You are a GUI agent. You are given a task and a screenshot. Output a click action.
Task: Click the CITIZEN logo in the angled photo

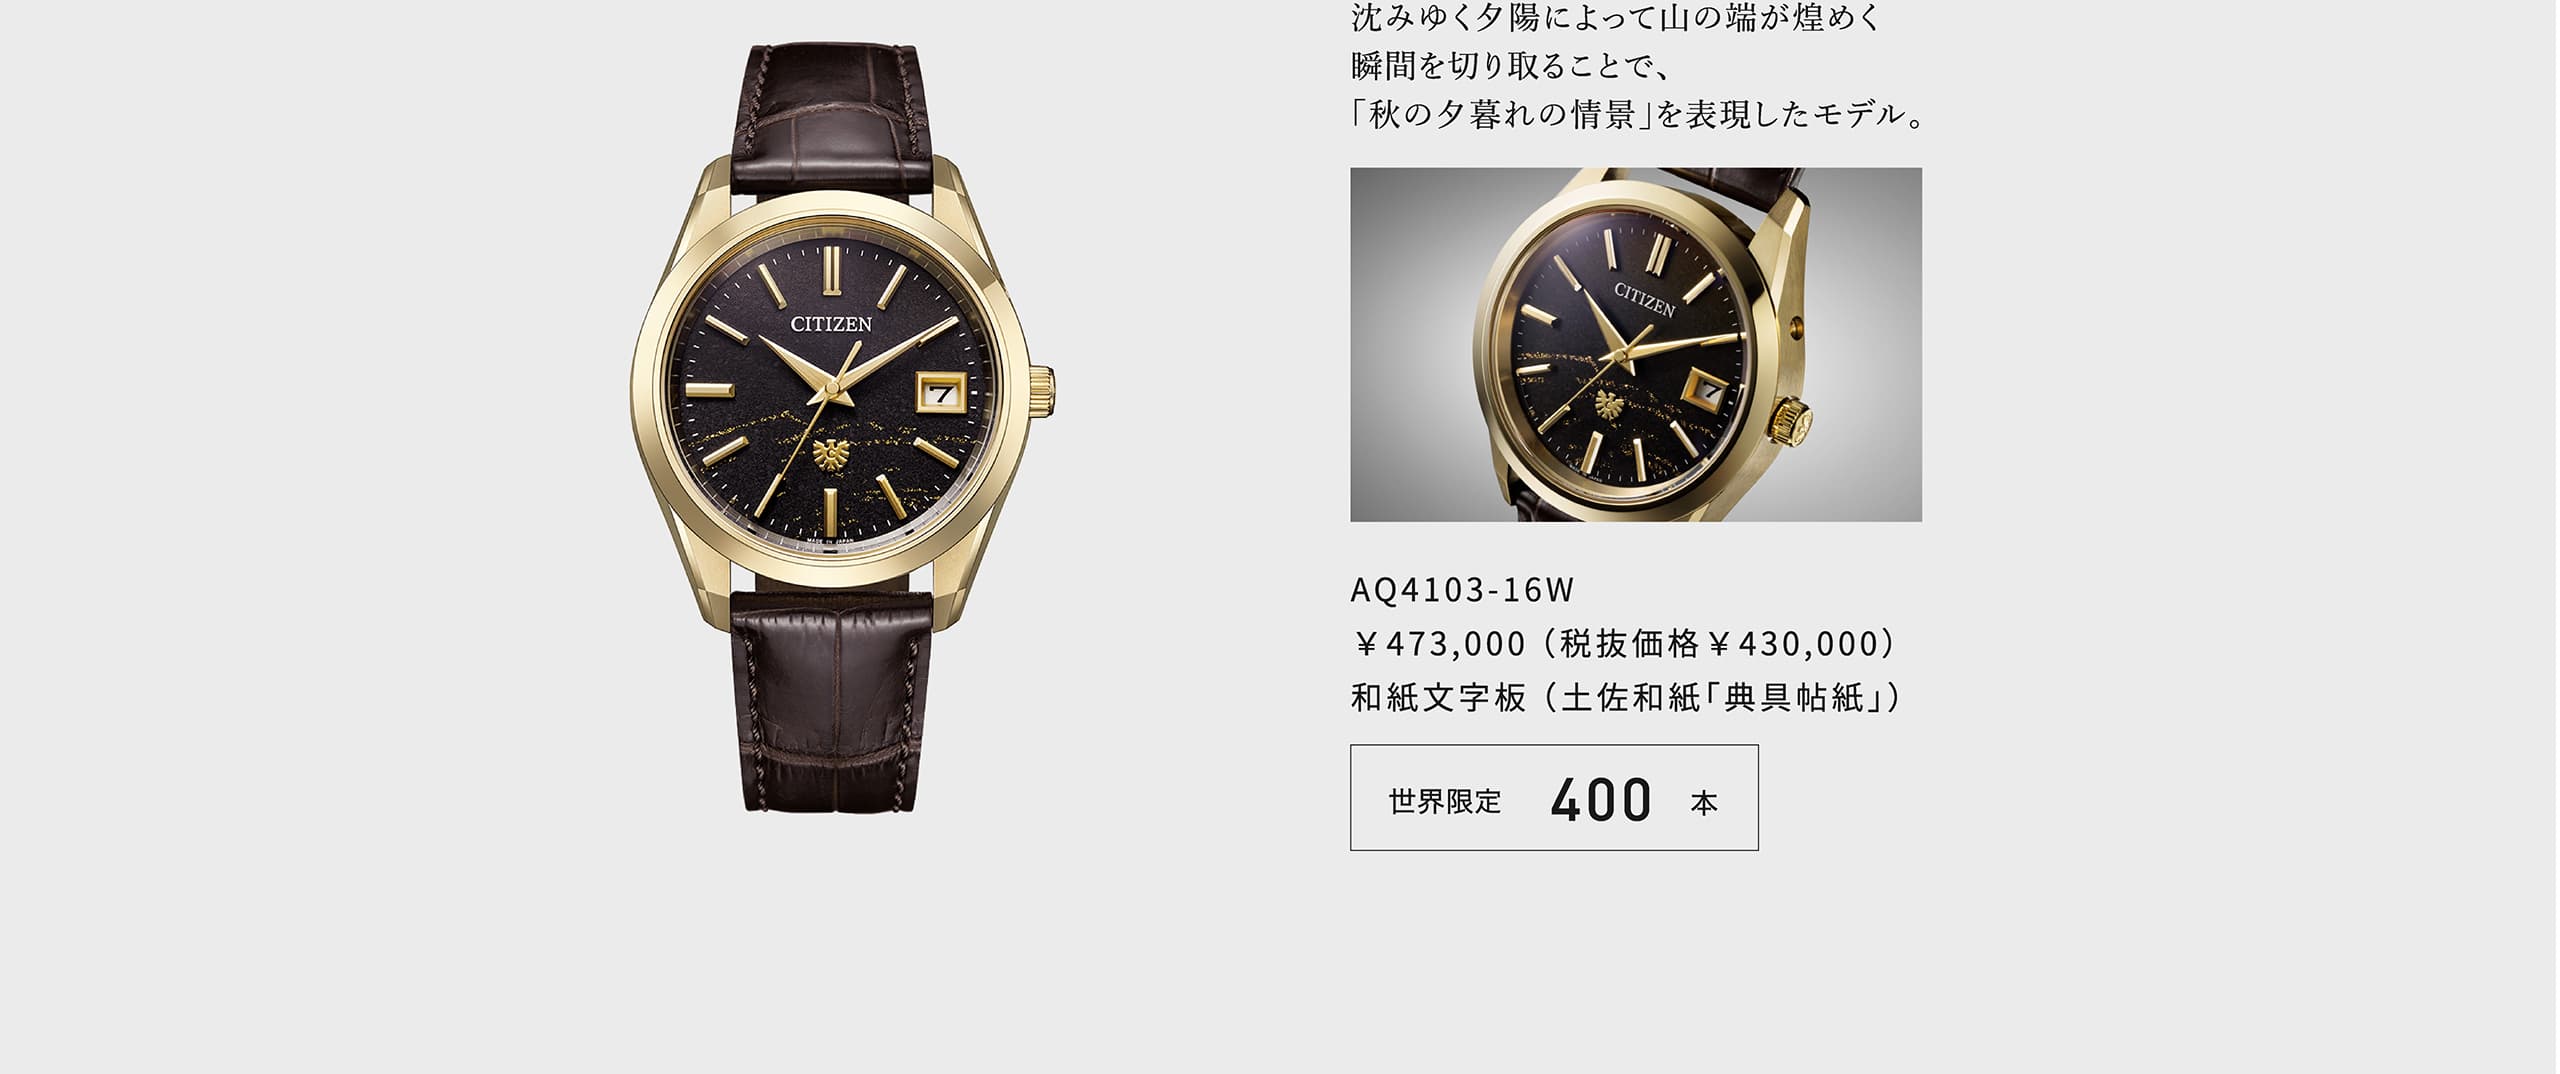click(1644, 299)
